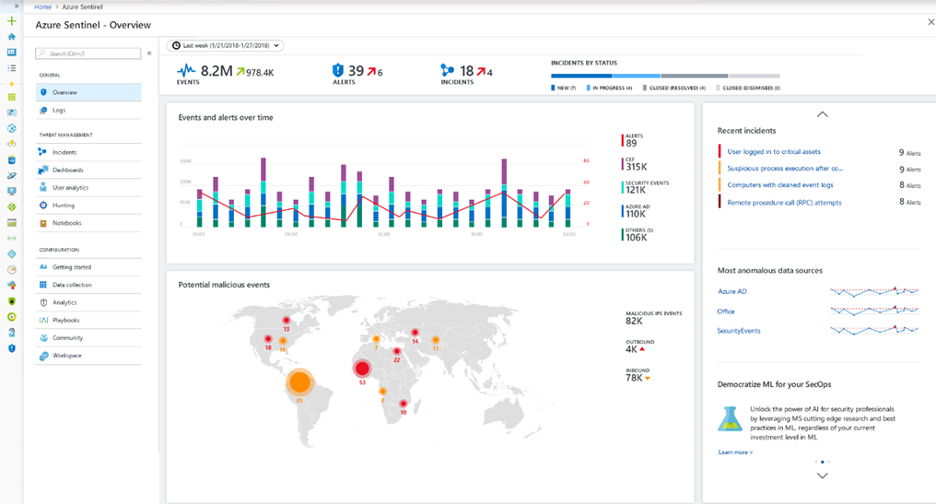
Task: Click the CEF 315K chart legend entry
Action: coord(634,164)
